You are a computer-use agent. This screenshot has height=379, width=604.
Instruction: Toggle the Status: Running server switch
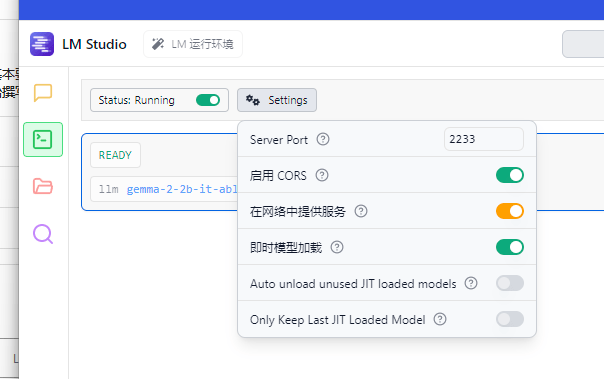point(208,100)
